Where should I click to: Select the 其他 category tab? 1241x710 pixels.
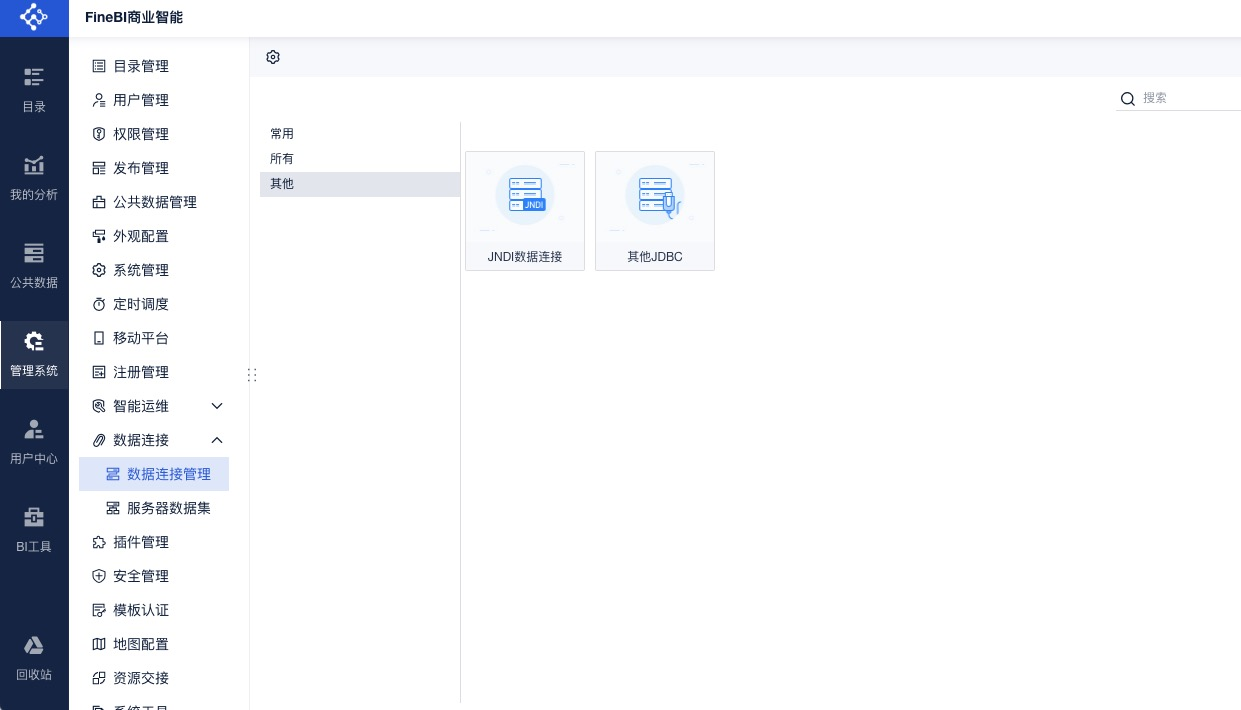pos(282,184)
